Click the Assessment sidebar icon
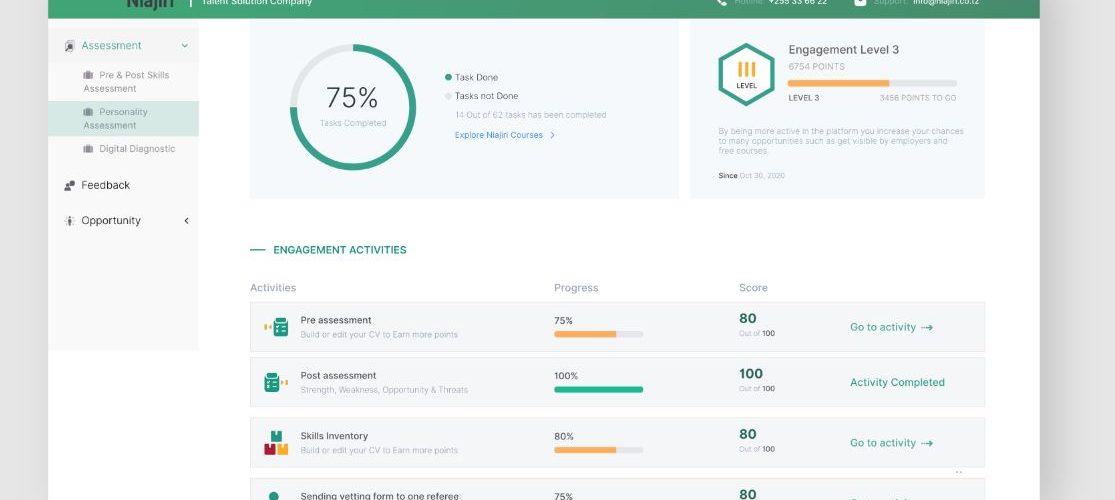Viewport: 1115px width, 500px height. coord(69,46)
